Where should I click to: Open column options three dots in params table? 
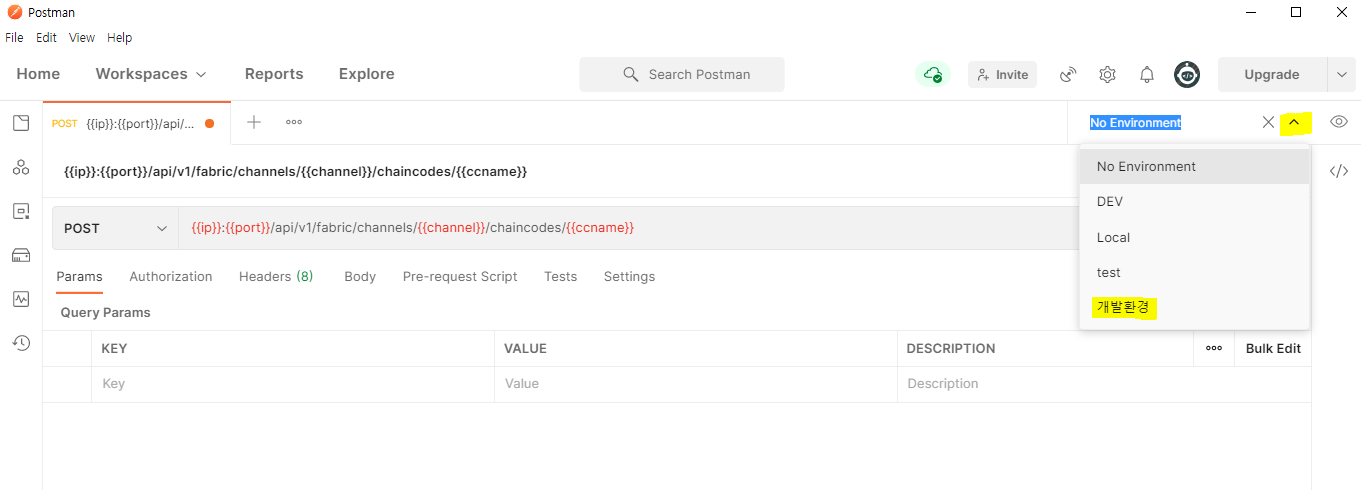[1214, 348]
